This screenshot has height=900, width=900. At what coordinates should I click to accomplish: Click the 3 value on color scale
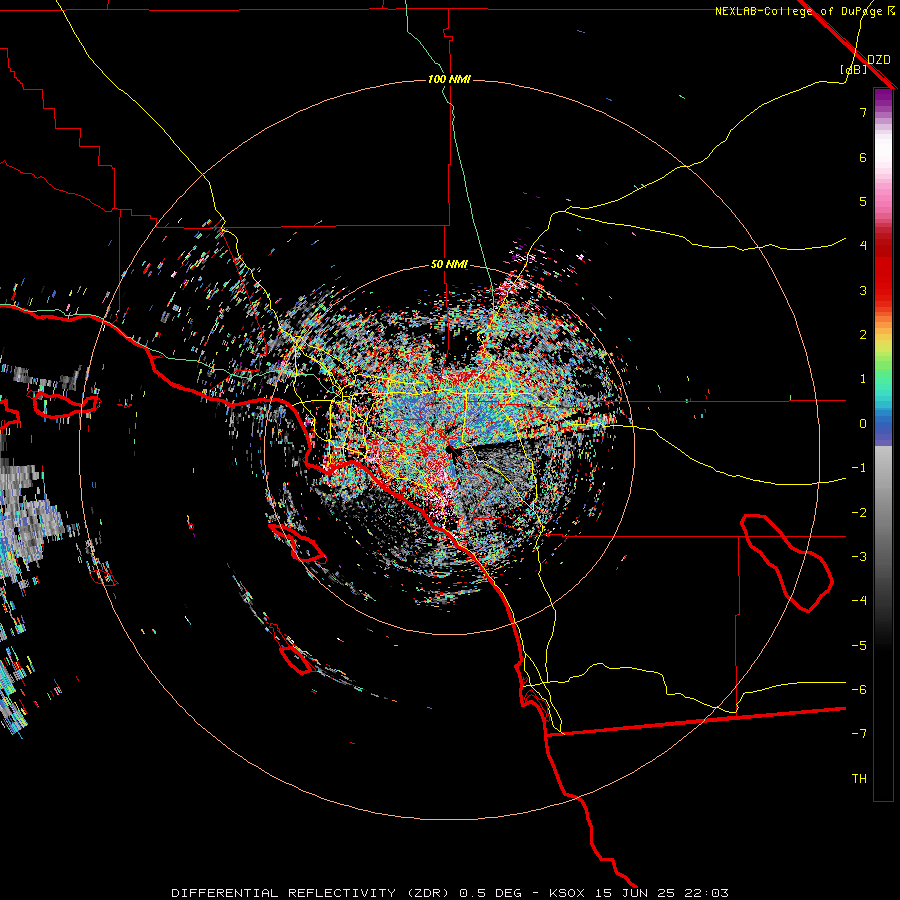click(x=863, y=290)
